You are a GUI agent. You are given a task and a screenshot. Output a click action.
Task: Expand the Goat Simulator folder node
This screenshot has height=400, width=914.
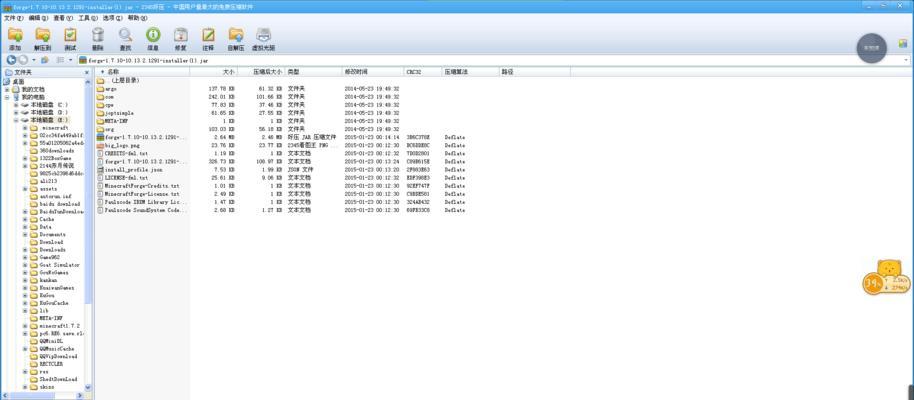(x=25, y=265)
